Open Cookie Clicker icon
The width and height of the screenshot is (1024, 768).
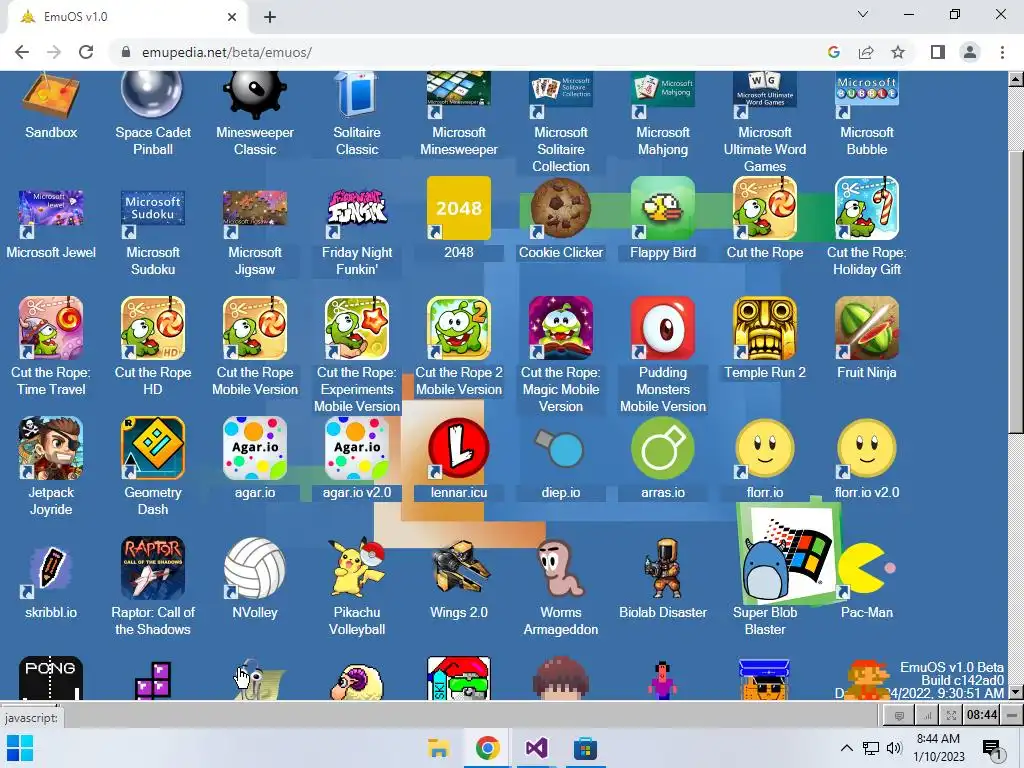560,208
